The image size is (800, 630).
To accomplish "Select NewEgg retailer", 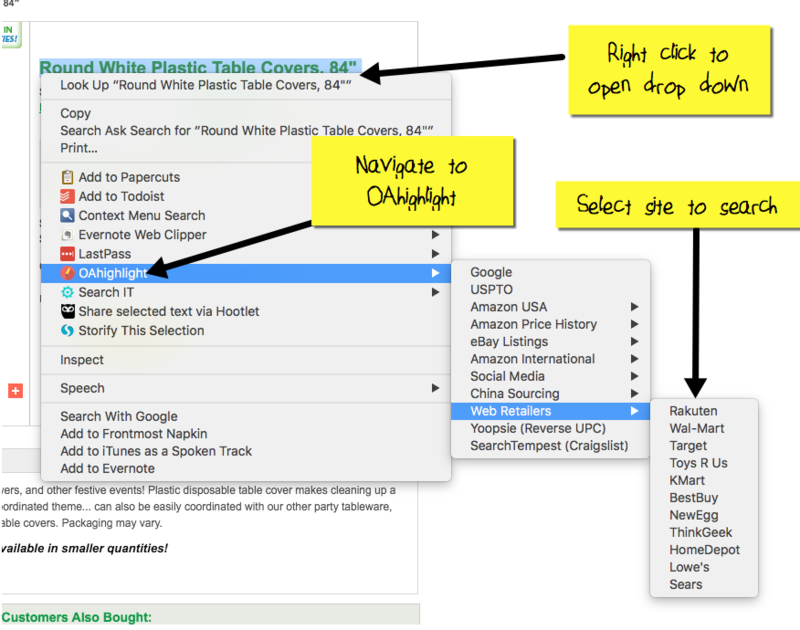I will coord(704,515).
